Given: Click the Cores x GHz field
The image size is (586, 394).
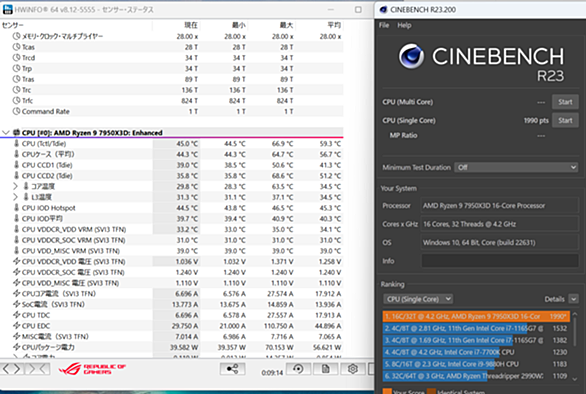Looking at the screenshot, I should click(x=500, y=224).
